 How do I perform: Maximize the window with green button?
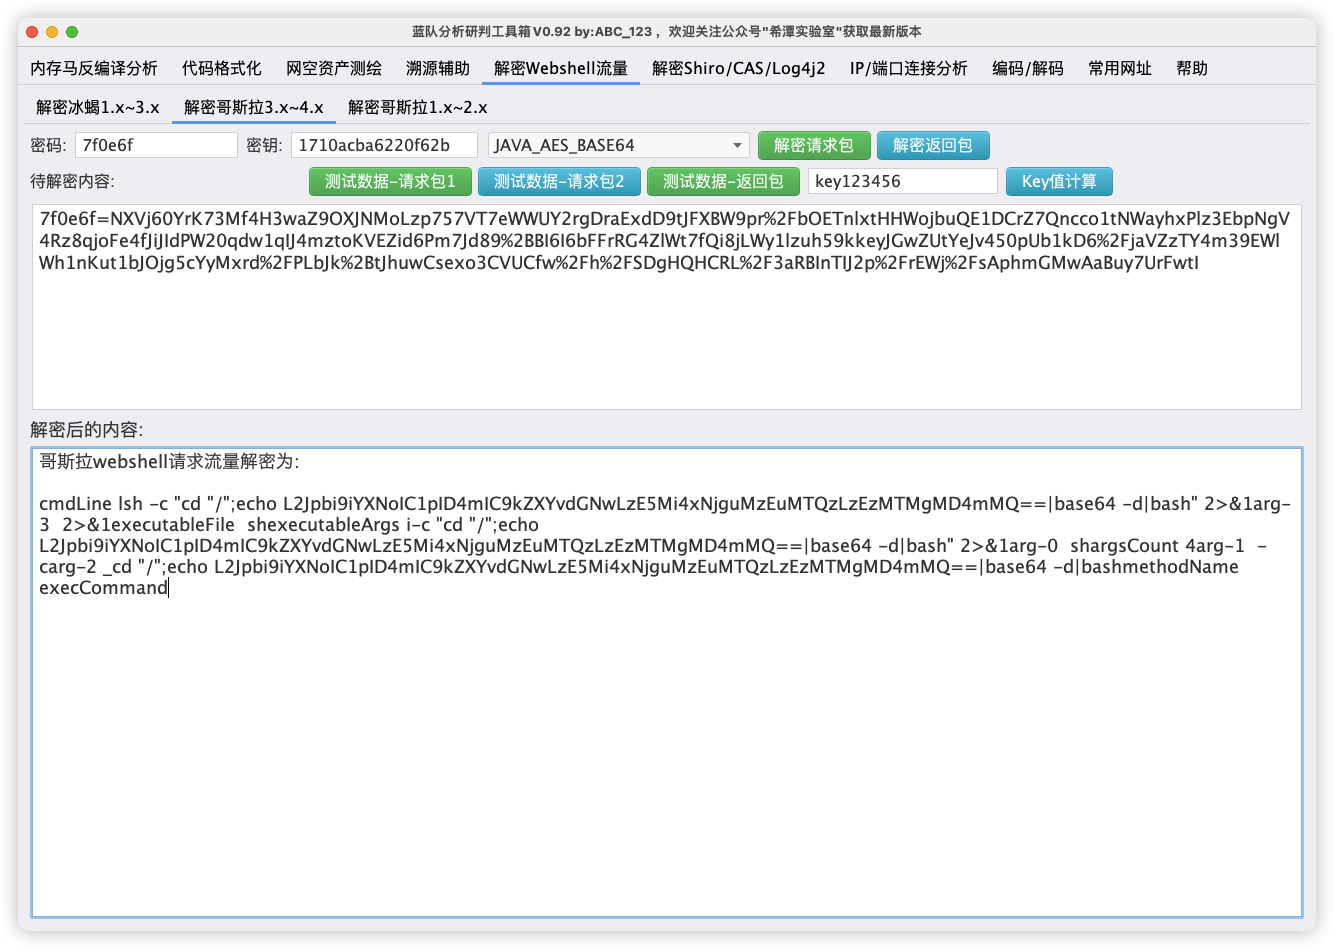[72, 32]
